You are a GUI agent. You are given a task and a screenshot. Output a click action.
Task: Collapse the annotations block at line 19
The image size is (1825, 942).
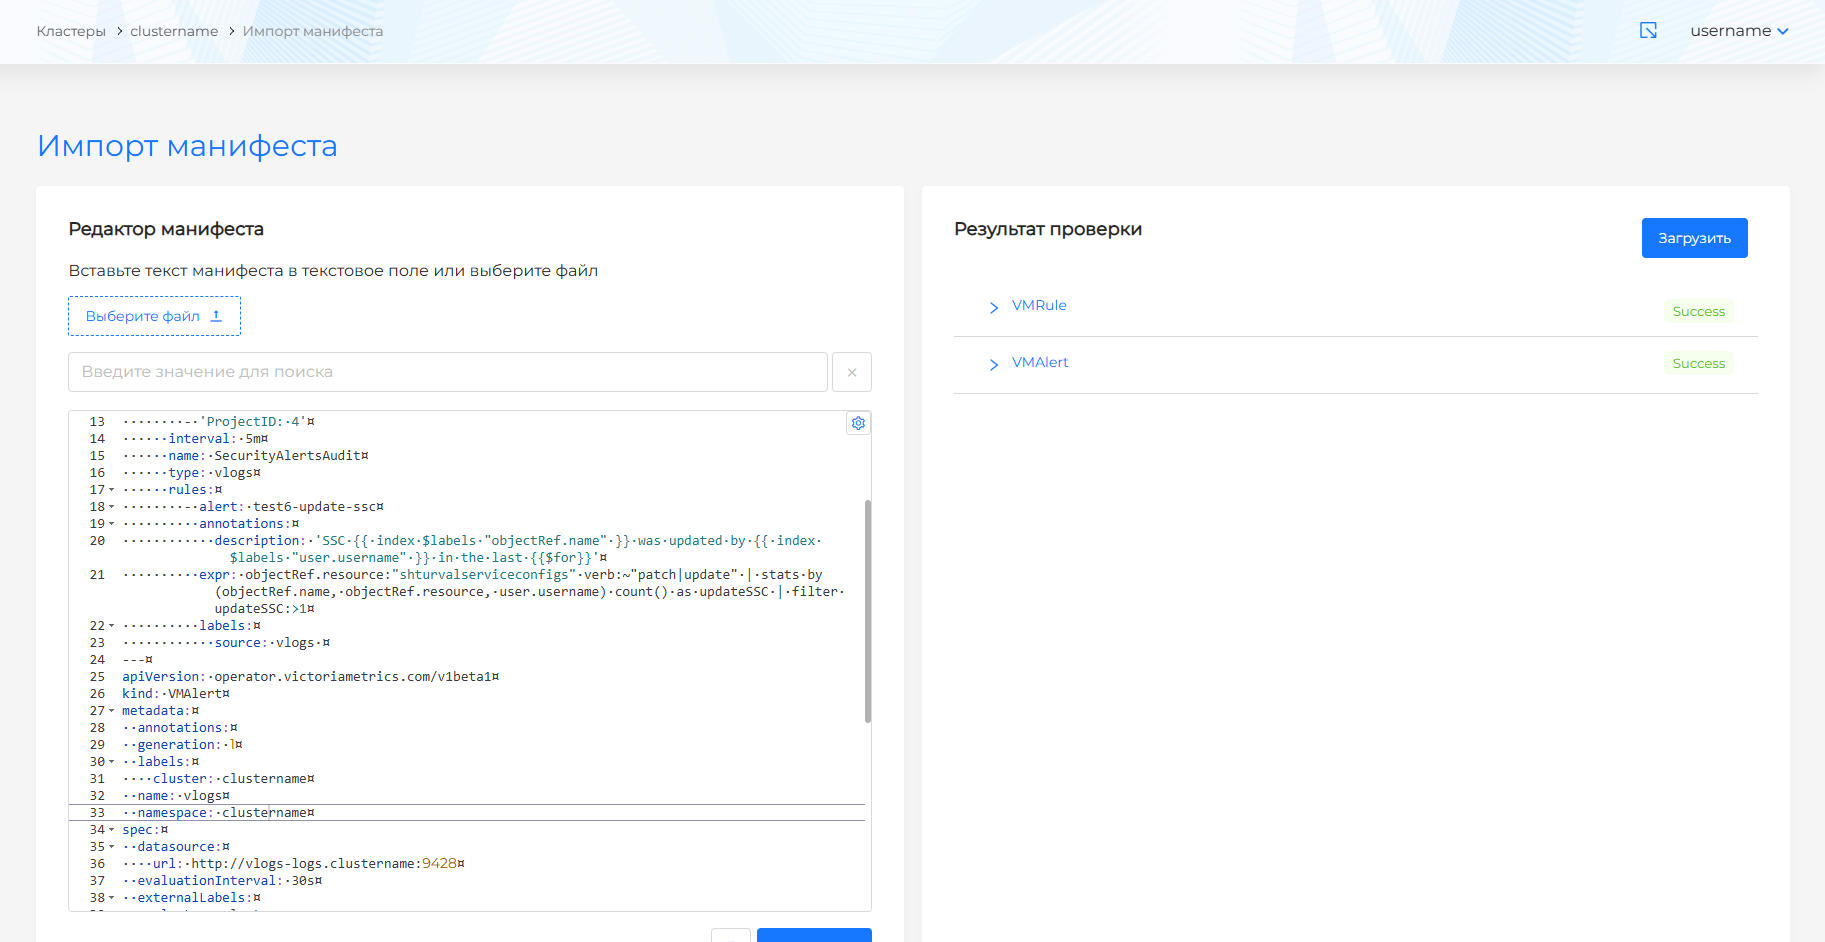[111, 524]
